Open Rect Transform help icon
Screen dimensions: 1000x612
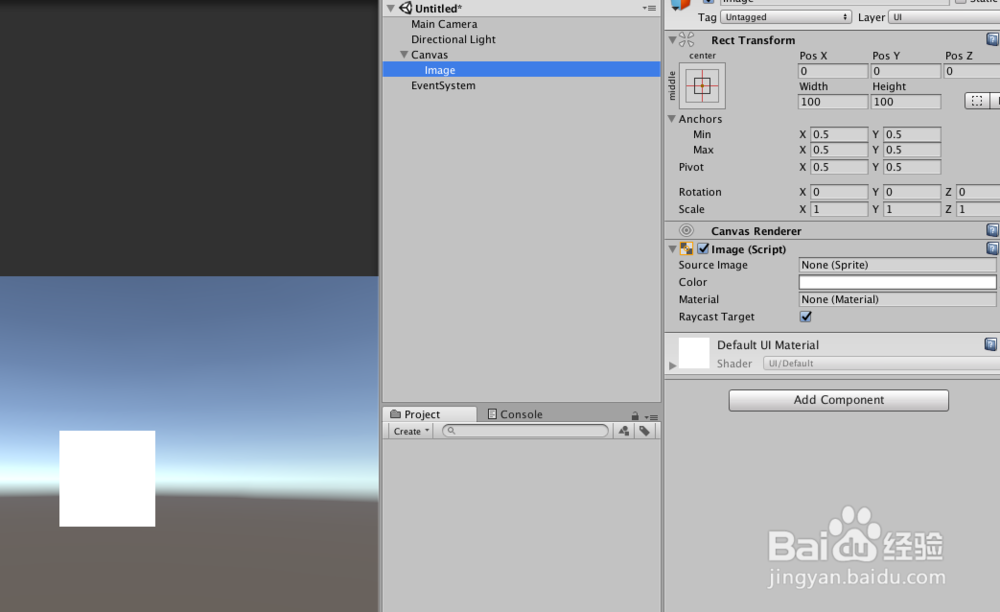coord(992,40)
